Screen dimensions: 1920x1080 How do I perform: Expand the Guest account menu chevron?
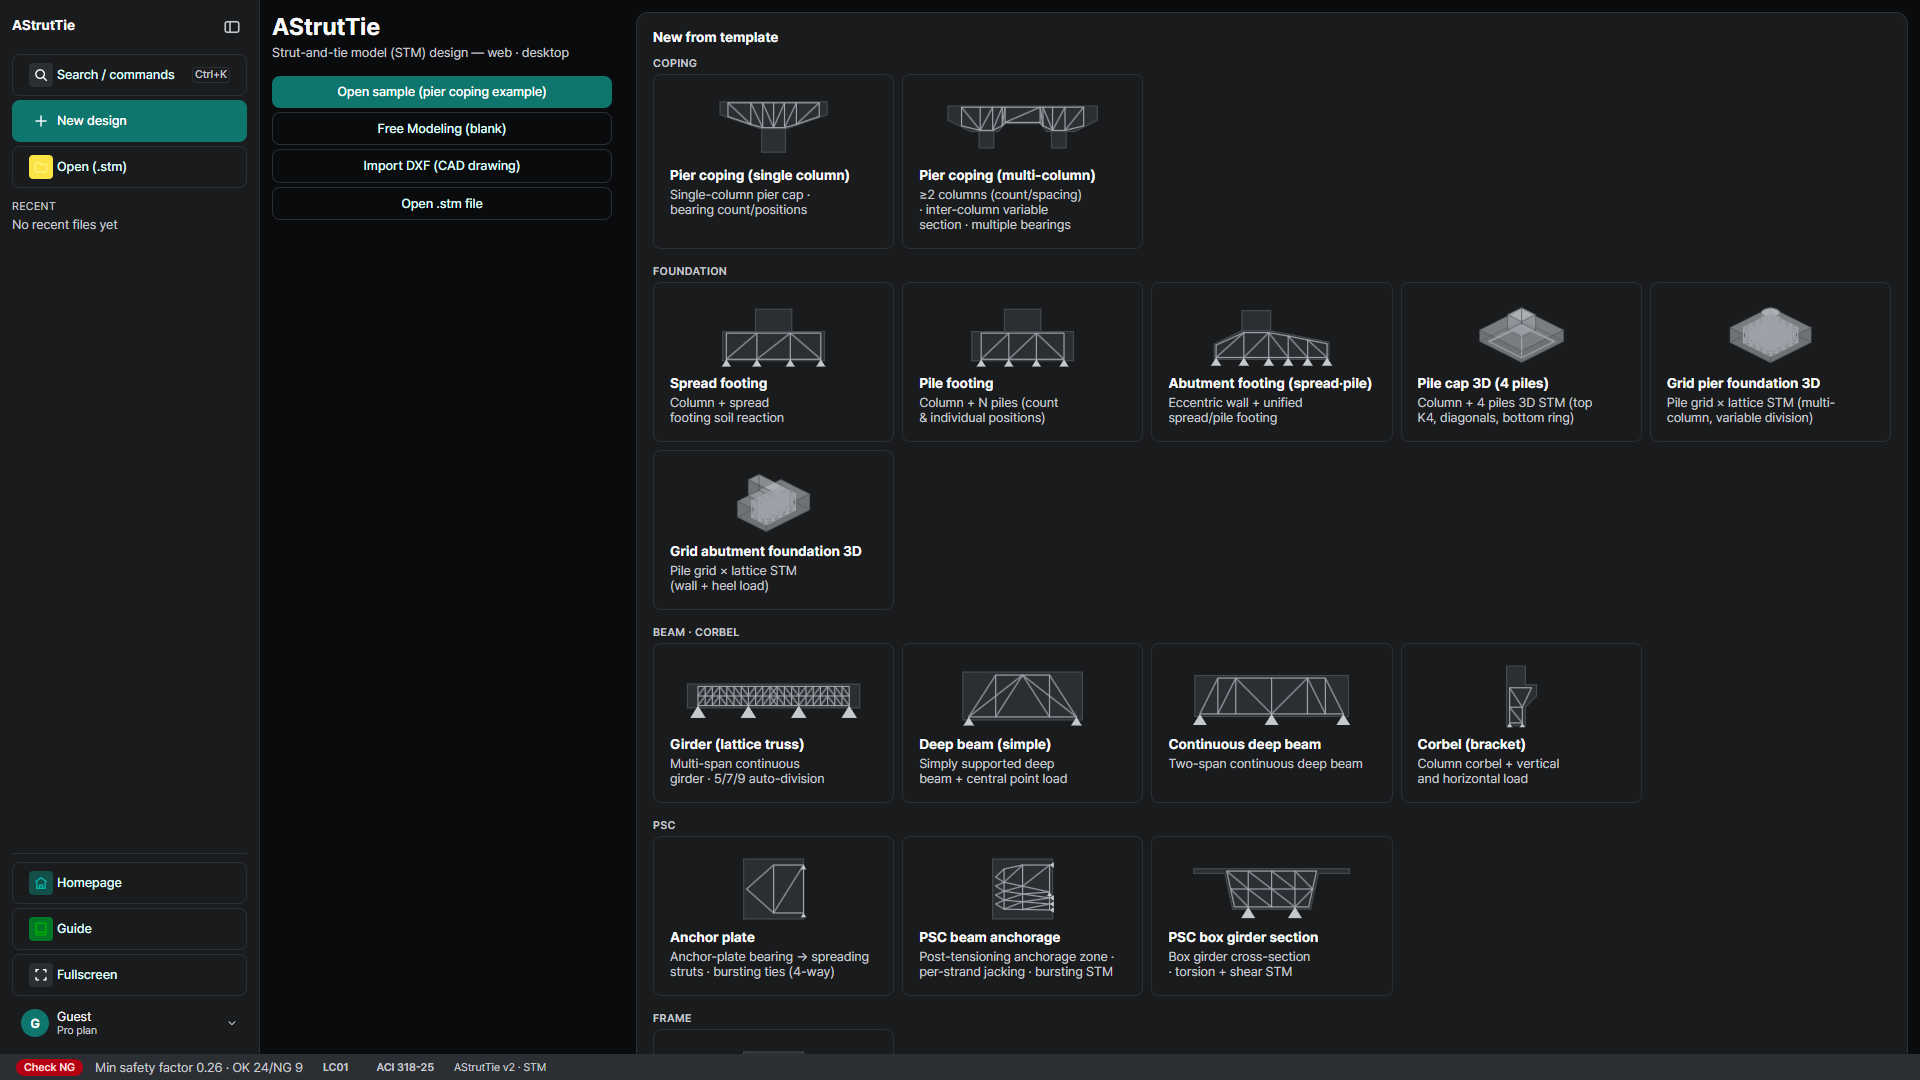tap(232, 1023)
